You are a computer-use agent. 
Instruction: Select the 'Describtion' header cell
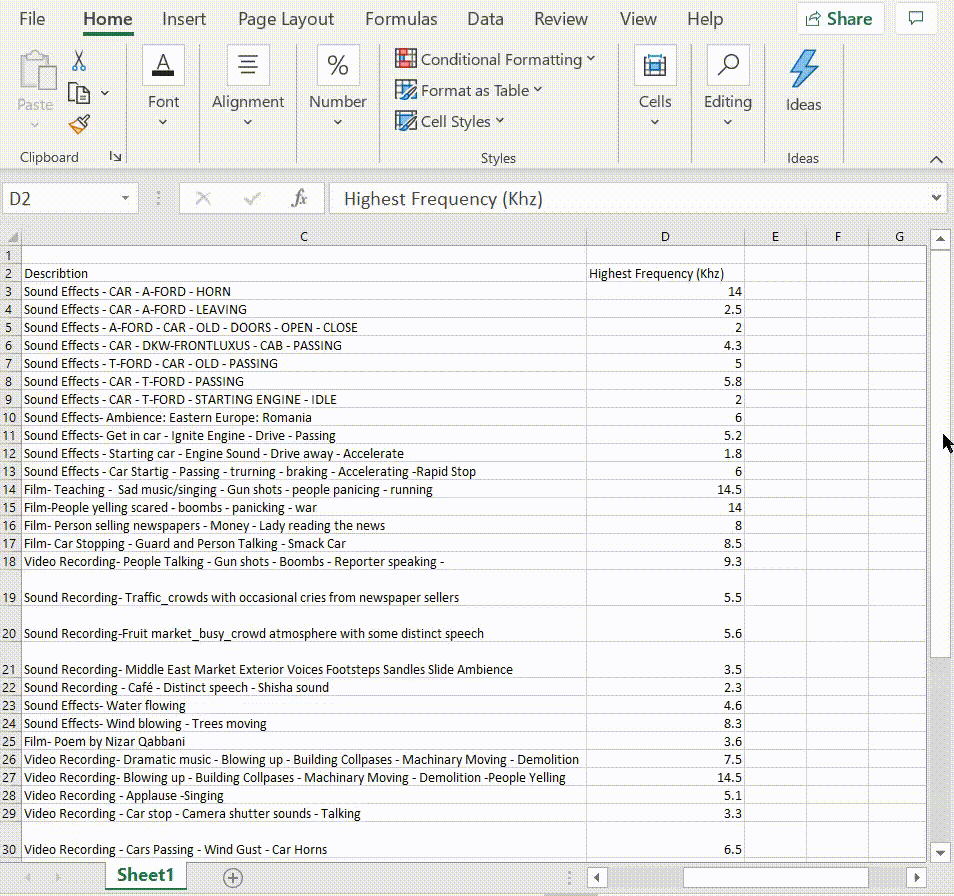tap(304, 273)
